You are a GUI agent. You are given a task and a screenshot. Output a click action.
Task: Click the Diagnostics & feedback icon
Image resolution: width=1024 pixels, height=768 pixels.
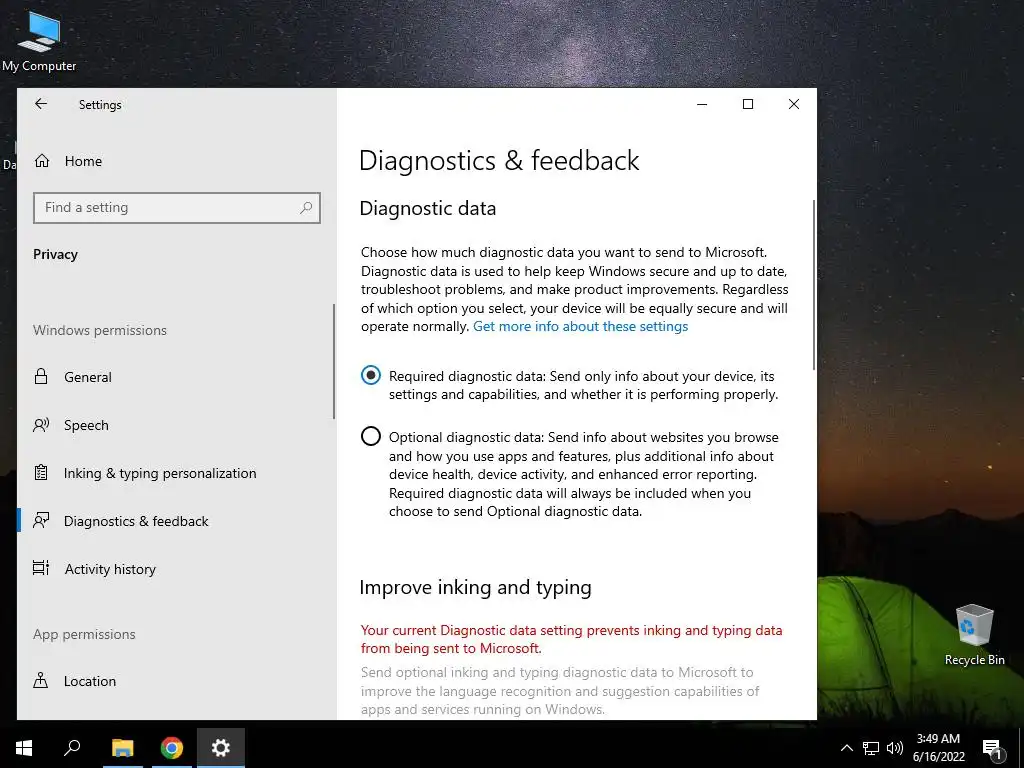tap(40, 520)
